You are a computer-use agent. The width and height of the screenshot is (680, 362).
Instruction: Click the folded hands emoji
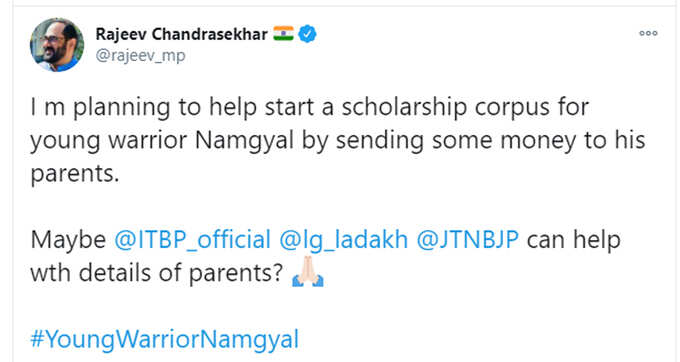click(x=308, y=272)
